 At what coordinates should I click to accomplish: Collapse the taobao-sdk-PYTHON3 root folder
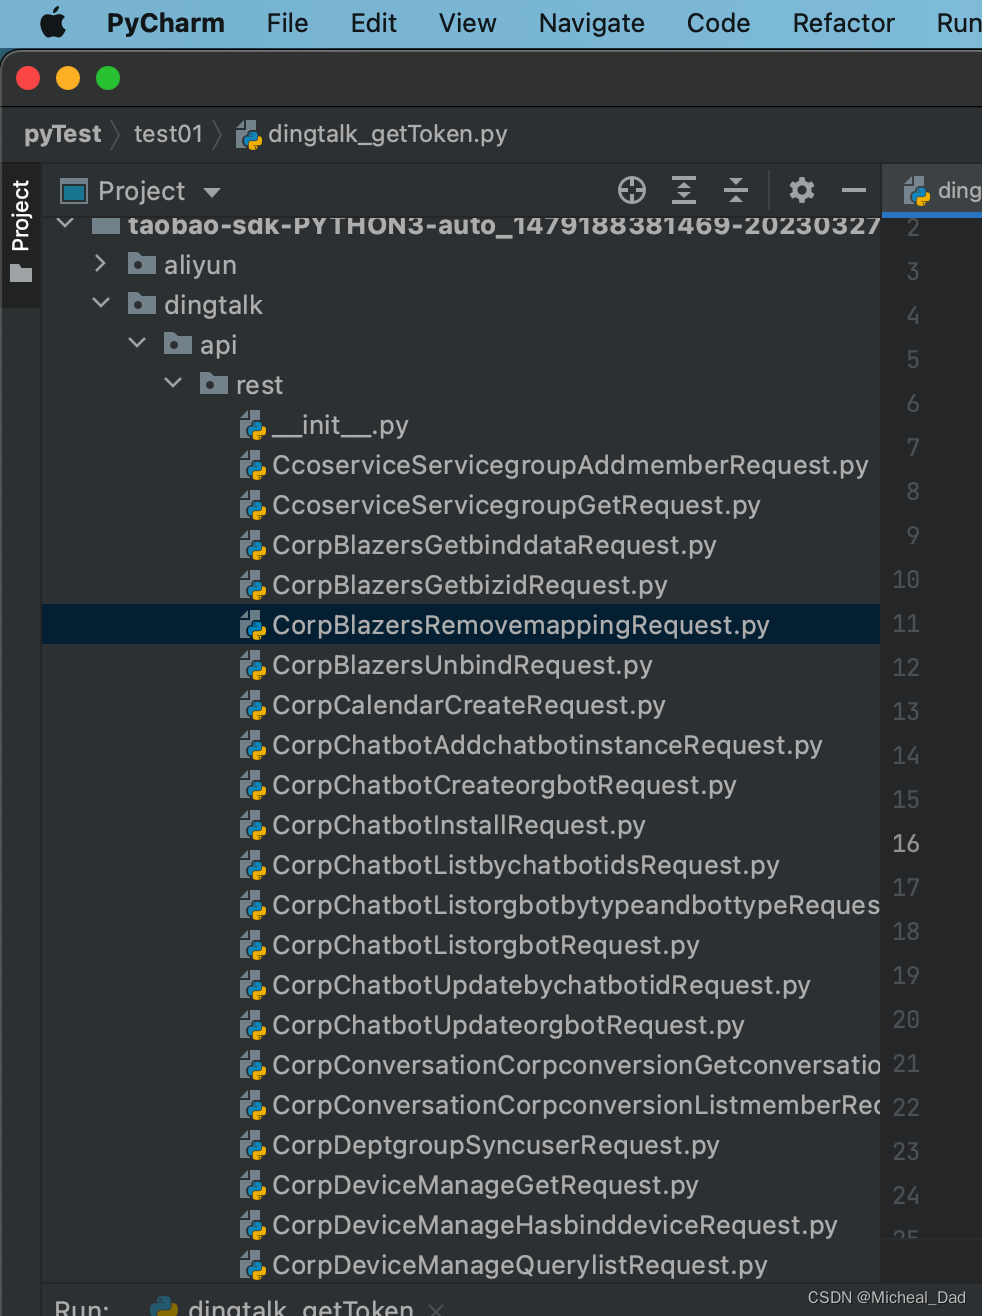65,224
